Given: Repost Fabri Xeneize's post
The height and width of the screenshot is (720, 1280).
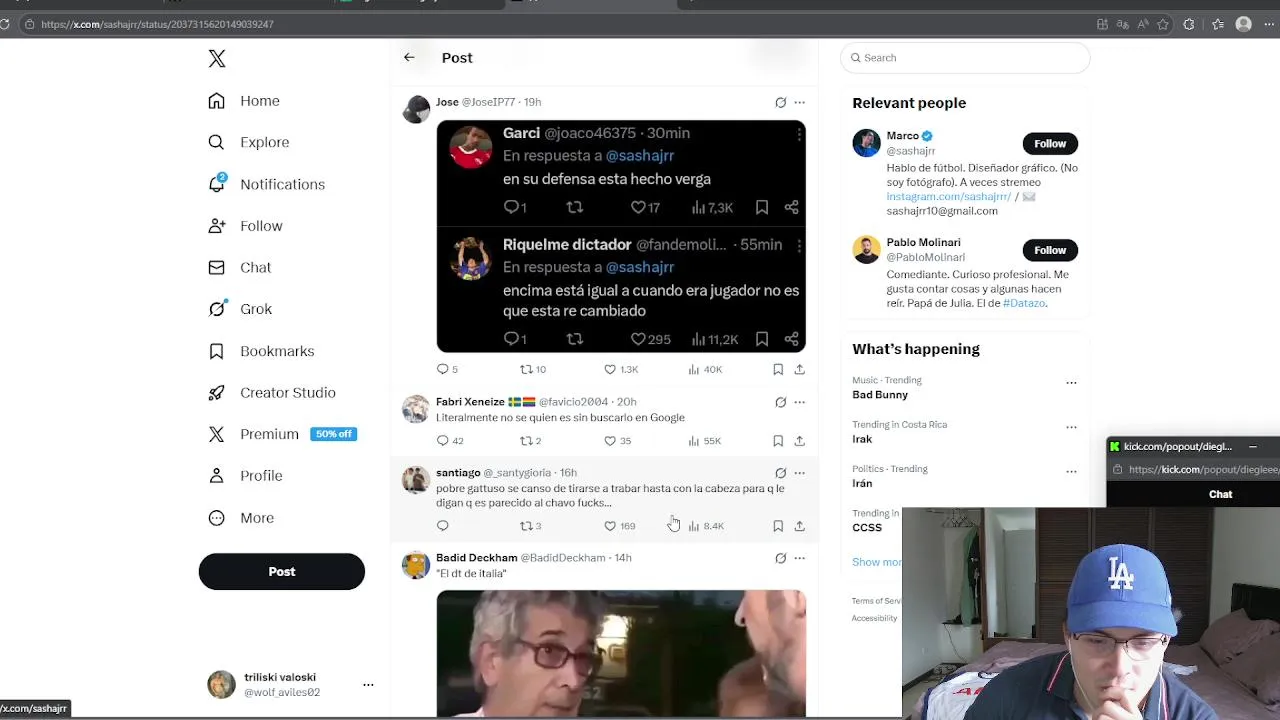Looking at the screenshot, I should tap(531, 440).
